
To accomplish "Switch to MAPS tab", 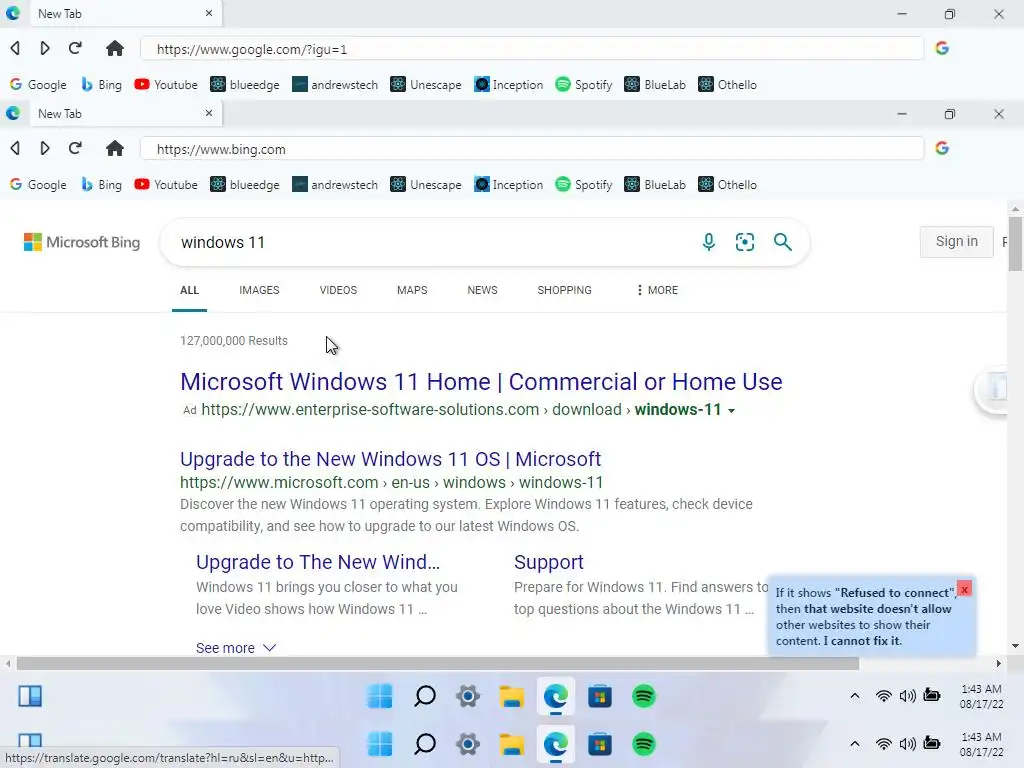I will point(412,290).
